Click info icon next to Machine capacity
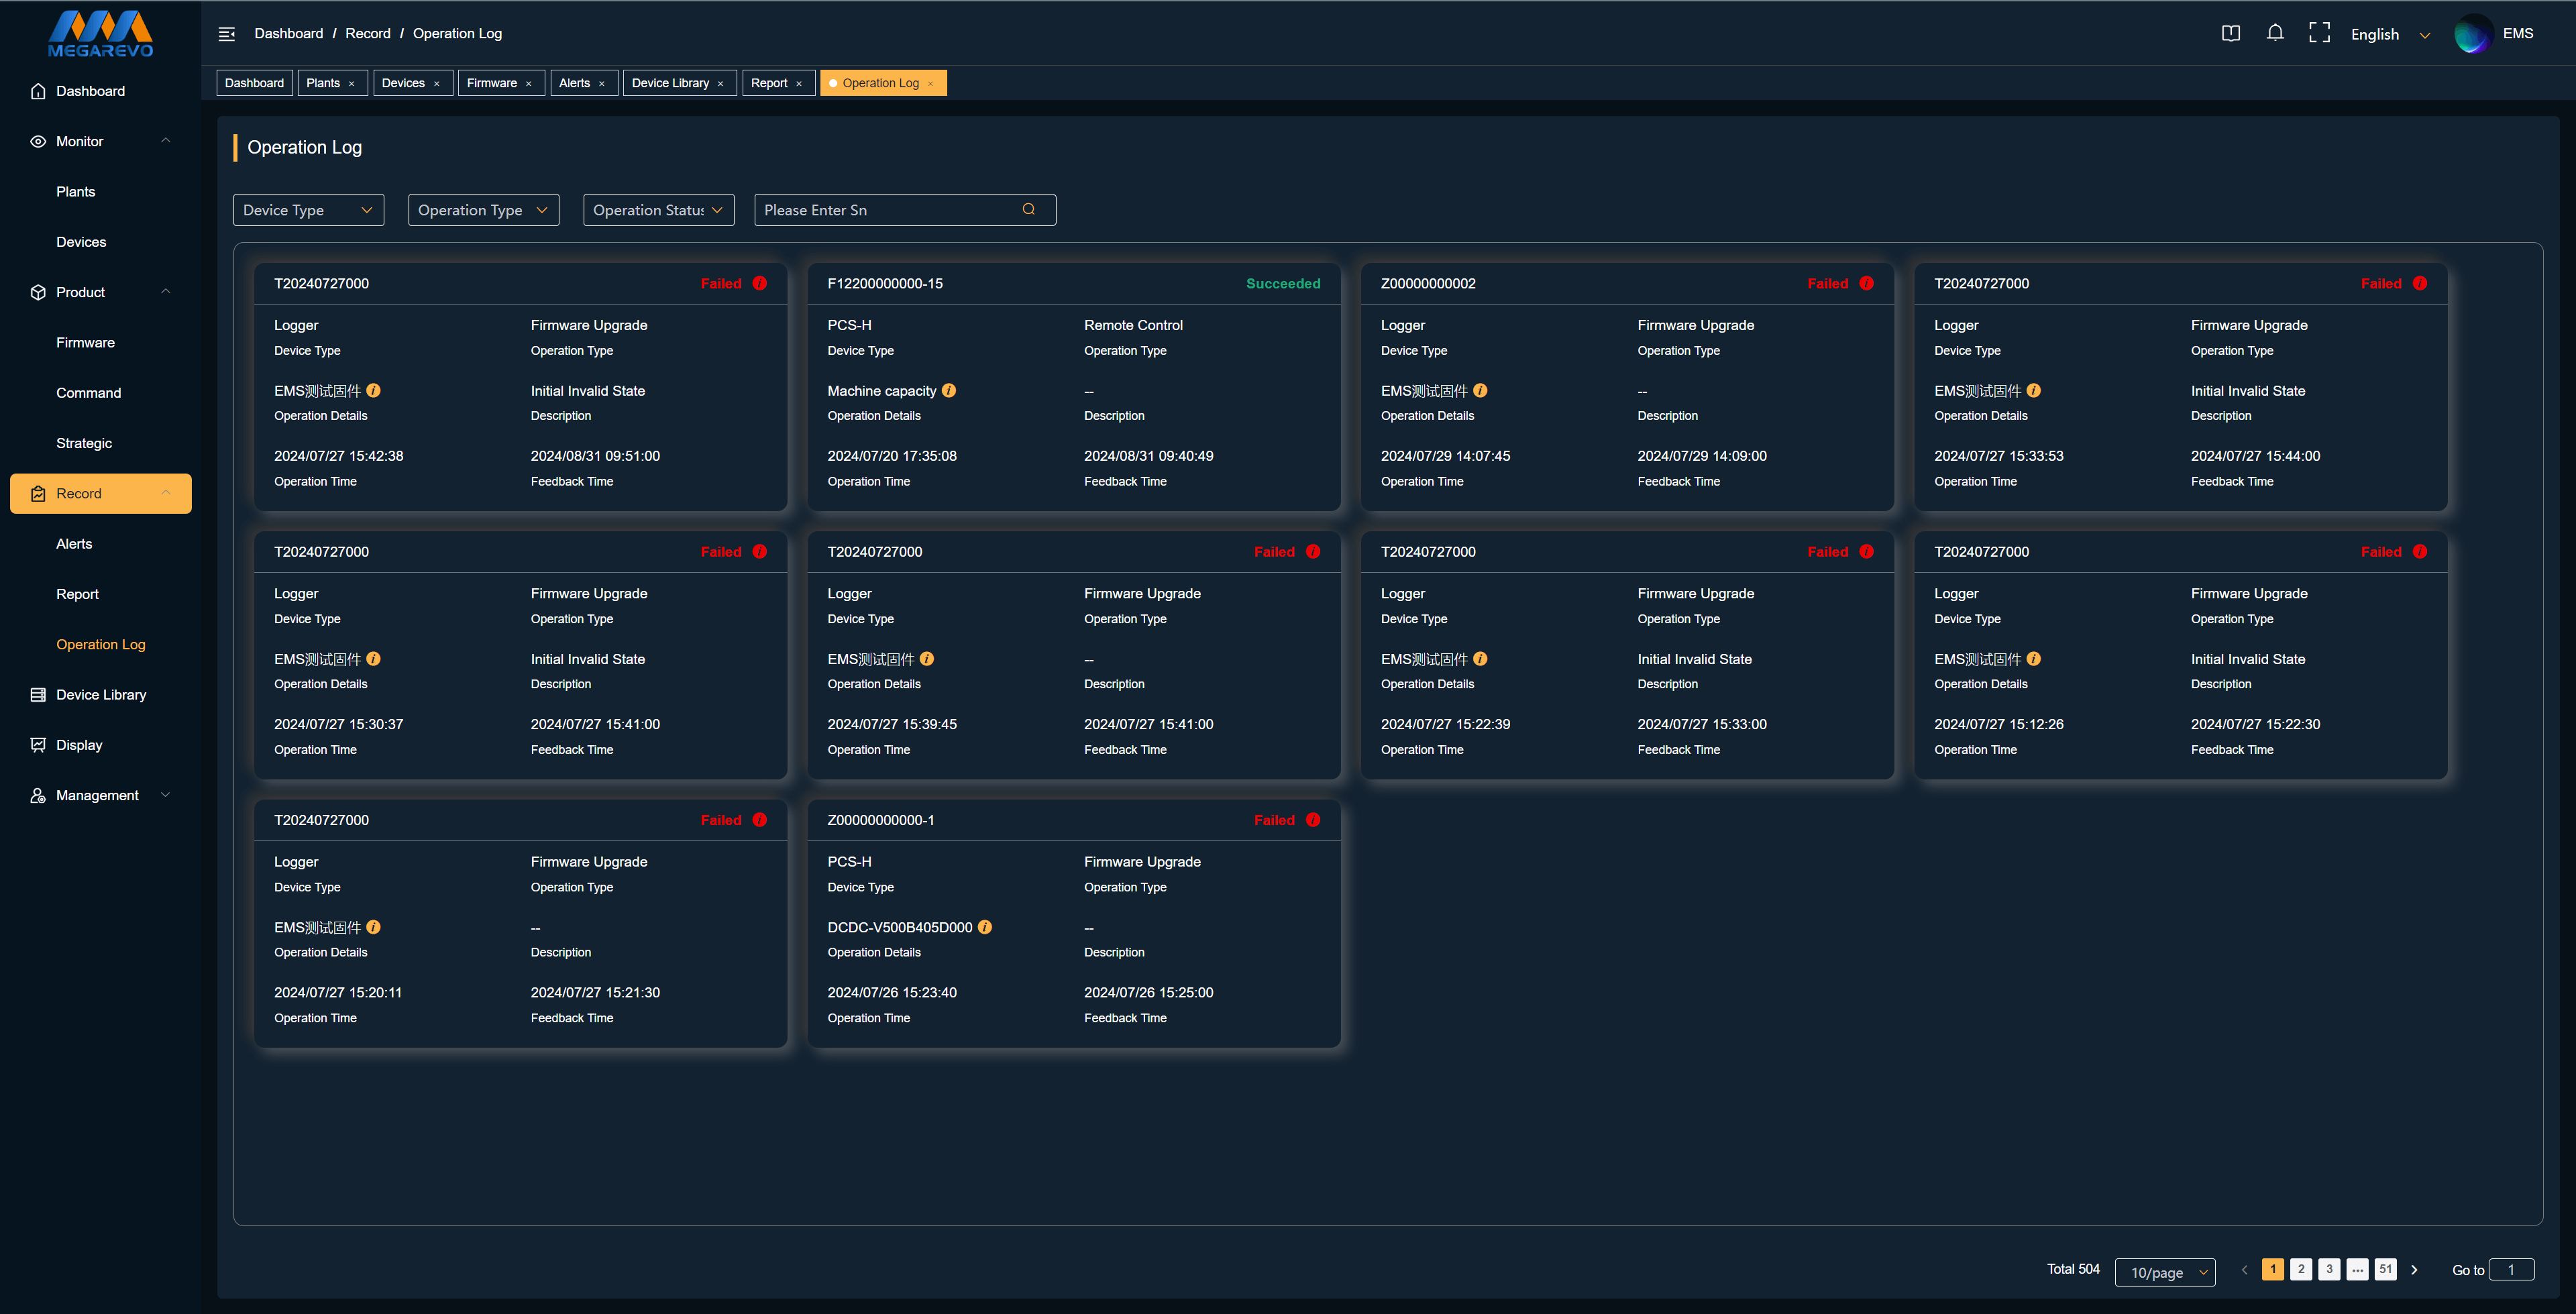This screenshot has height=1314, width=2576. pyautogui.click(x=949, y=390)
